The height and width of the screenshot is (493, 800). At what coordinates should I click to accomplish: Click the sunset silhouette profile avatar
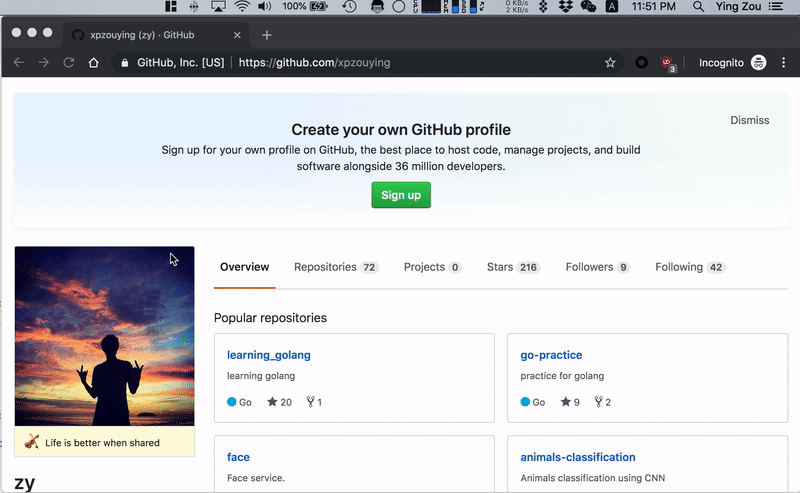[x=105, y=336]
